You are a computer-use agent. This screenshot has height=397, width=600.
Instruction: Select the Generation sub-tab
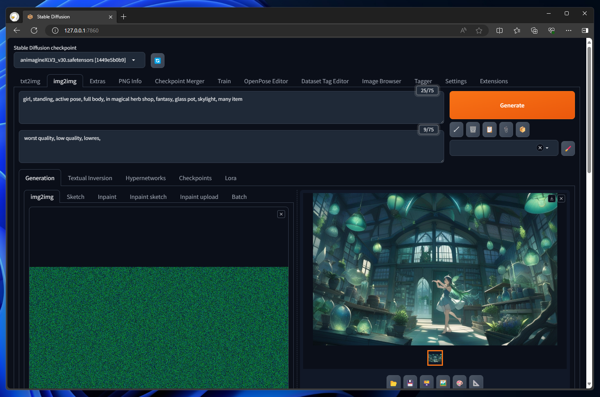pyautogui.click(x=40, y=178)
